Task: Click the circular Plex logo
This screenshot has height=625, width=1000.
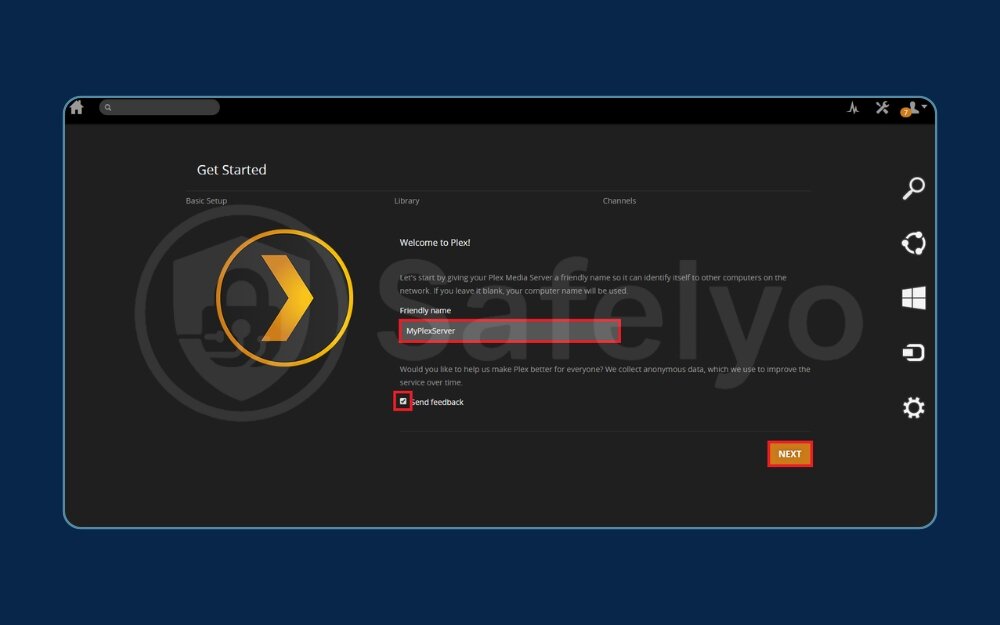Action: [283, 295]
